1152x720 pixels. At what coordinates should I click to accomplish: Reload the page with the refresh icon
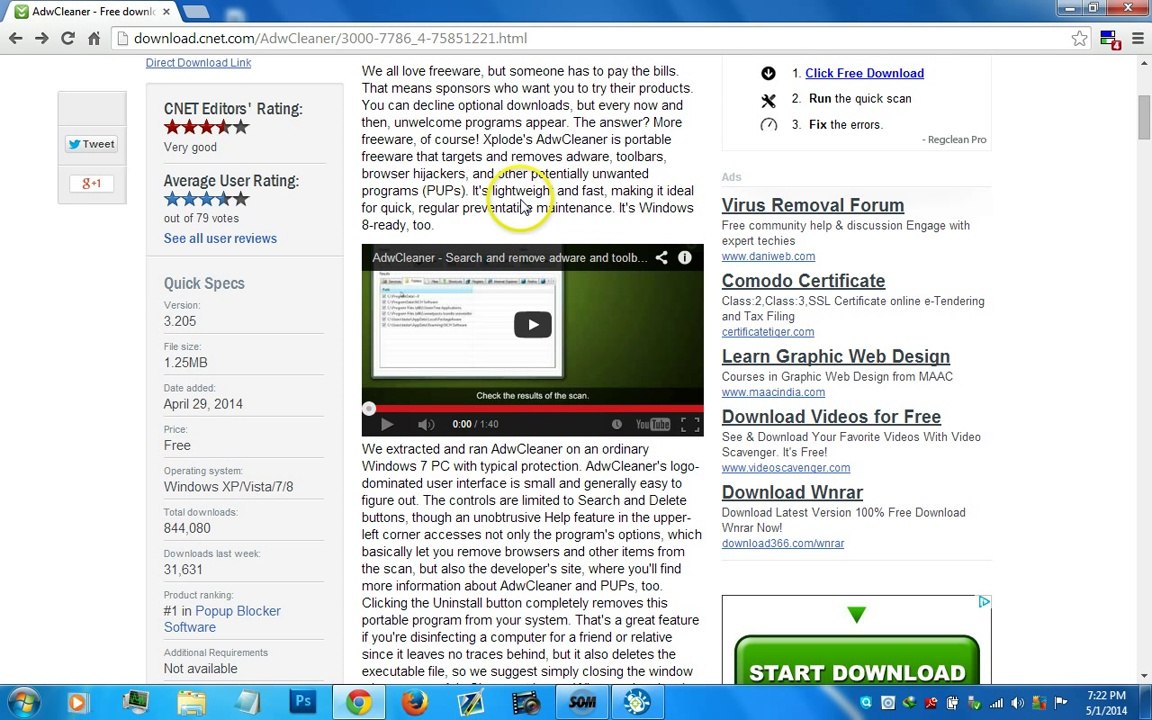point(68,38)
